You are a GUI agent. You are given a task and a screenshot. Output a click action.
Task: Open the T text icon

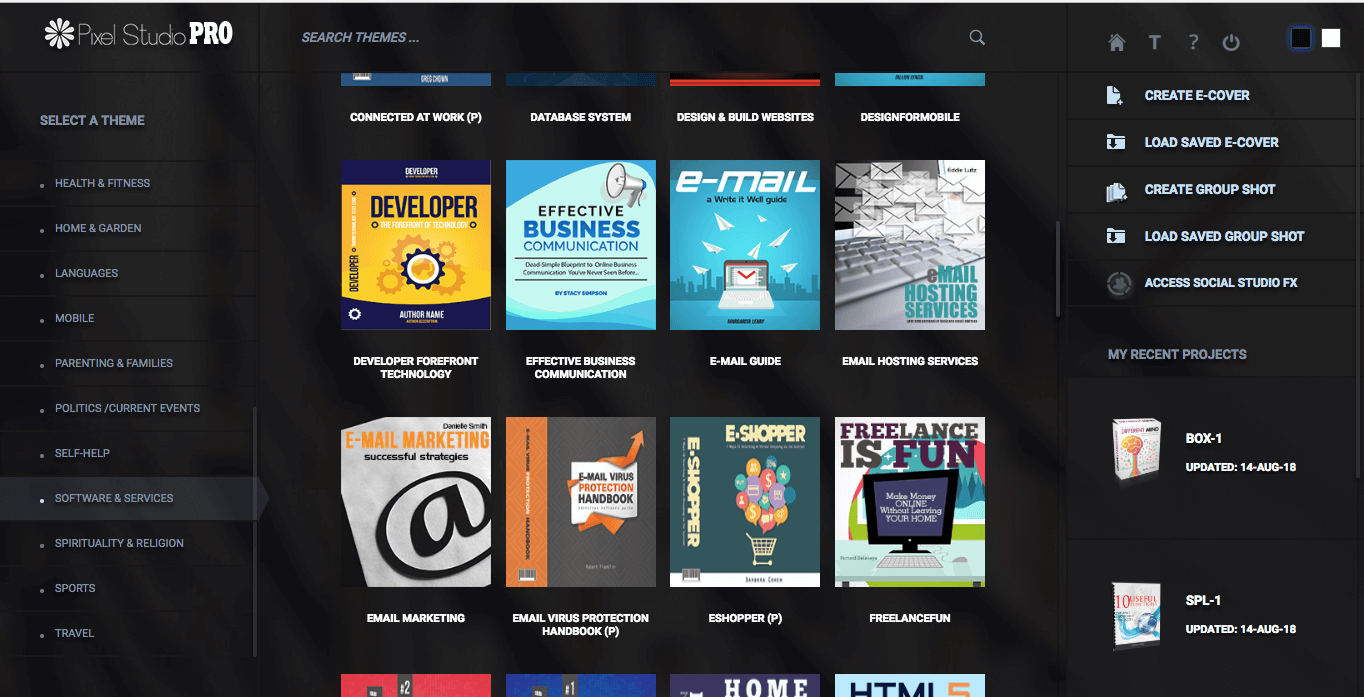1154,42
